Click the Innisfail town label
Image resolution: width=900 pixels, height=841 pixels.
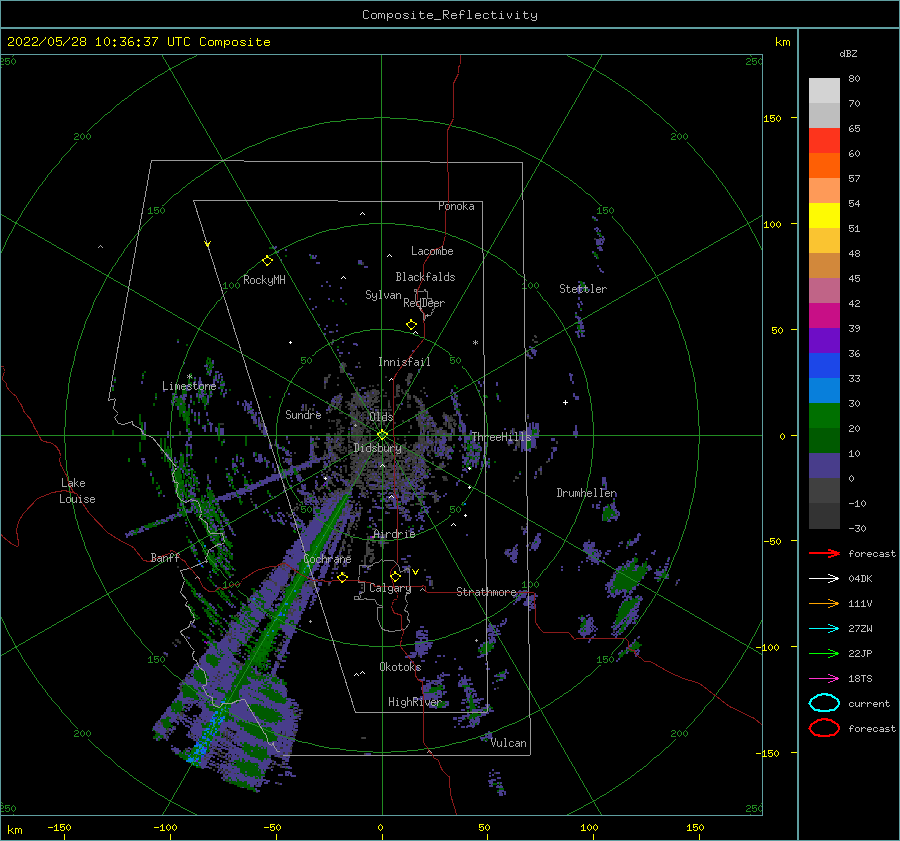(x=404, y=362)
